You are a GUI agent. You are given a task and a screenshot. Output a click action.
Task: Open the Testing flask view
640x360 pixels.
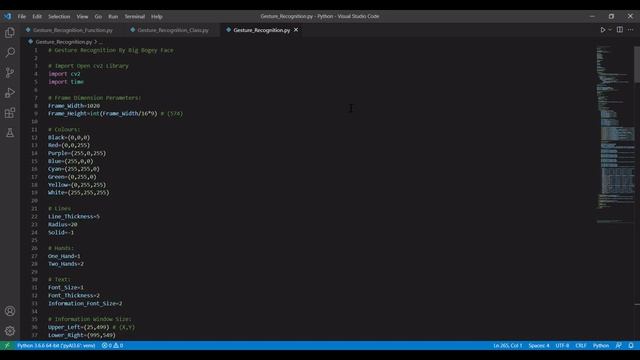10,133
